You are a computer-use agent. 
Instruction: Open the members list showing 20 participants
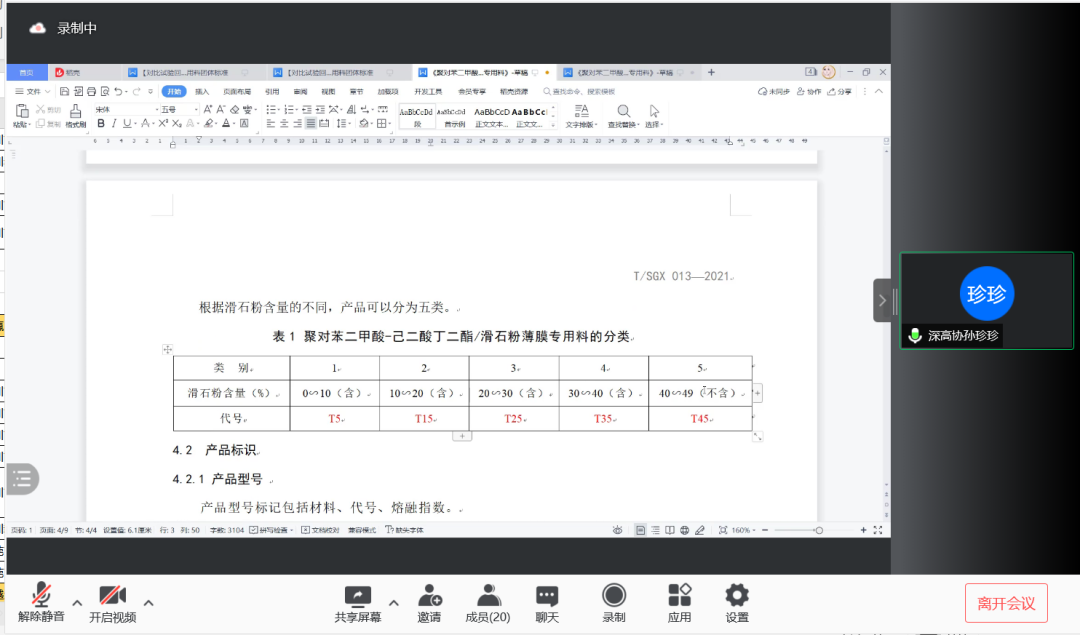pyautogui.click(x=487, y=600)
